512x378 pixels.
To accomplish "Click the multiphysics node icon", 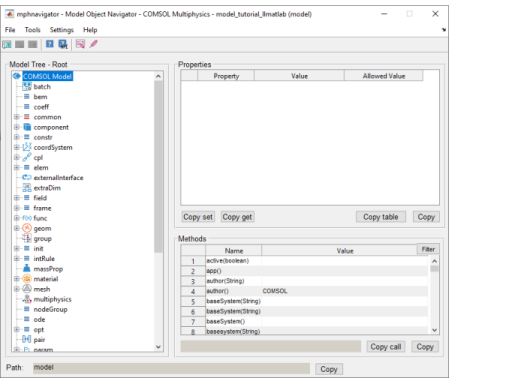I will [27, 299].
